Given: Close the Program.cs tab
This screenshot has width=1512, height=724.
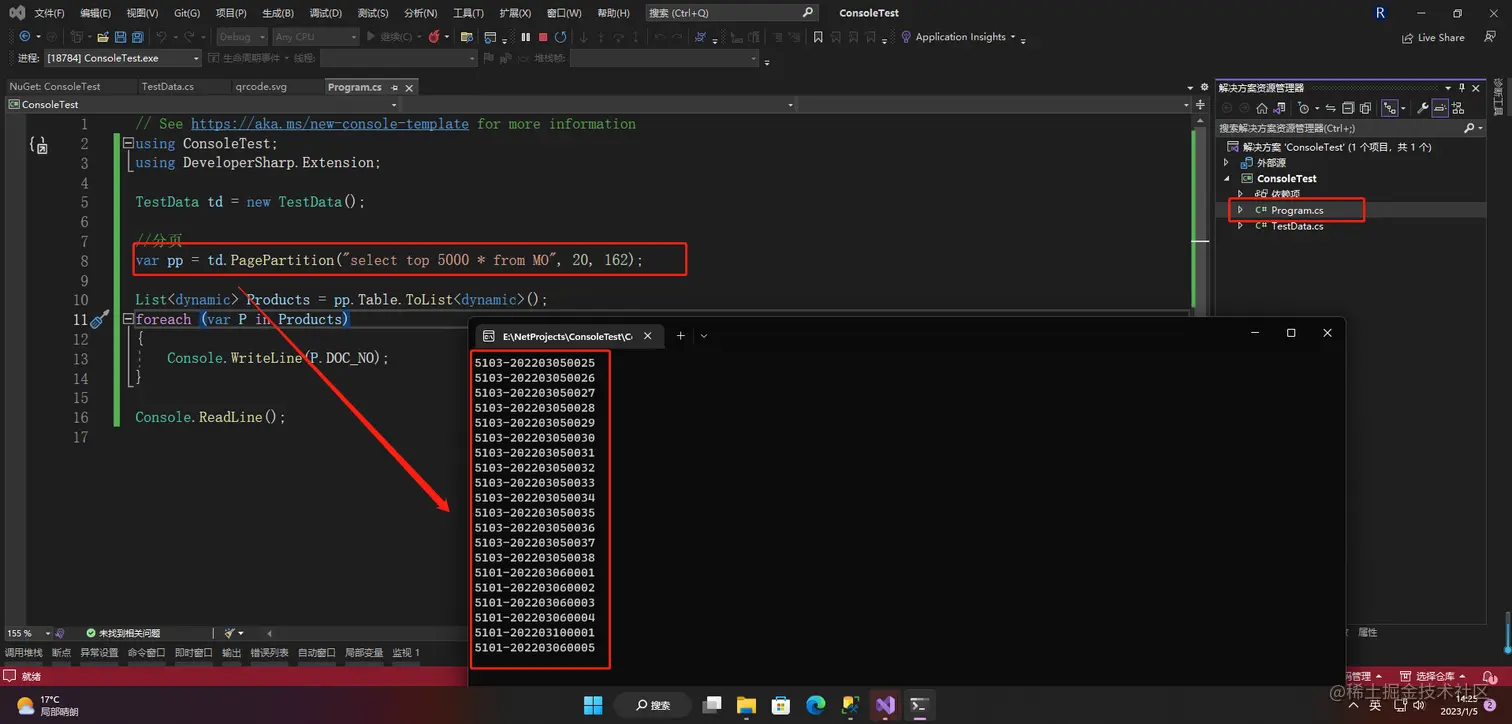Looking at the screenshot, I should tap(410, 88).
